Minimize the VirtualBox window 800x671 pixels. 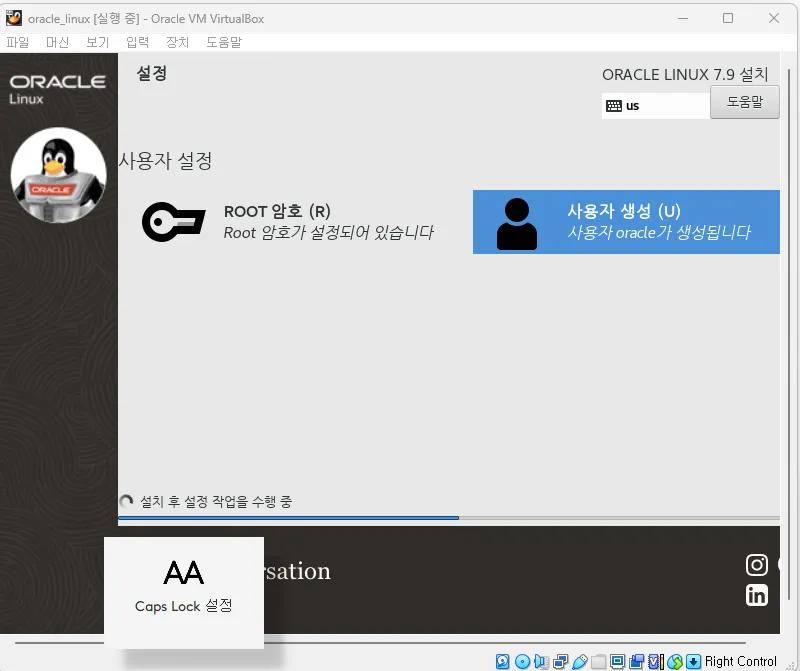pyautogui.click(x=683, y=18)
